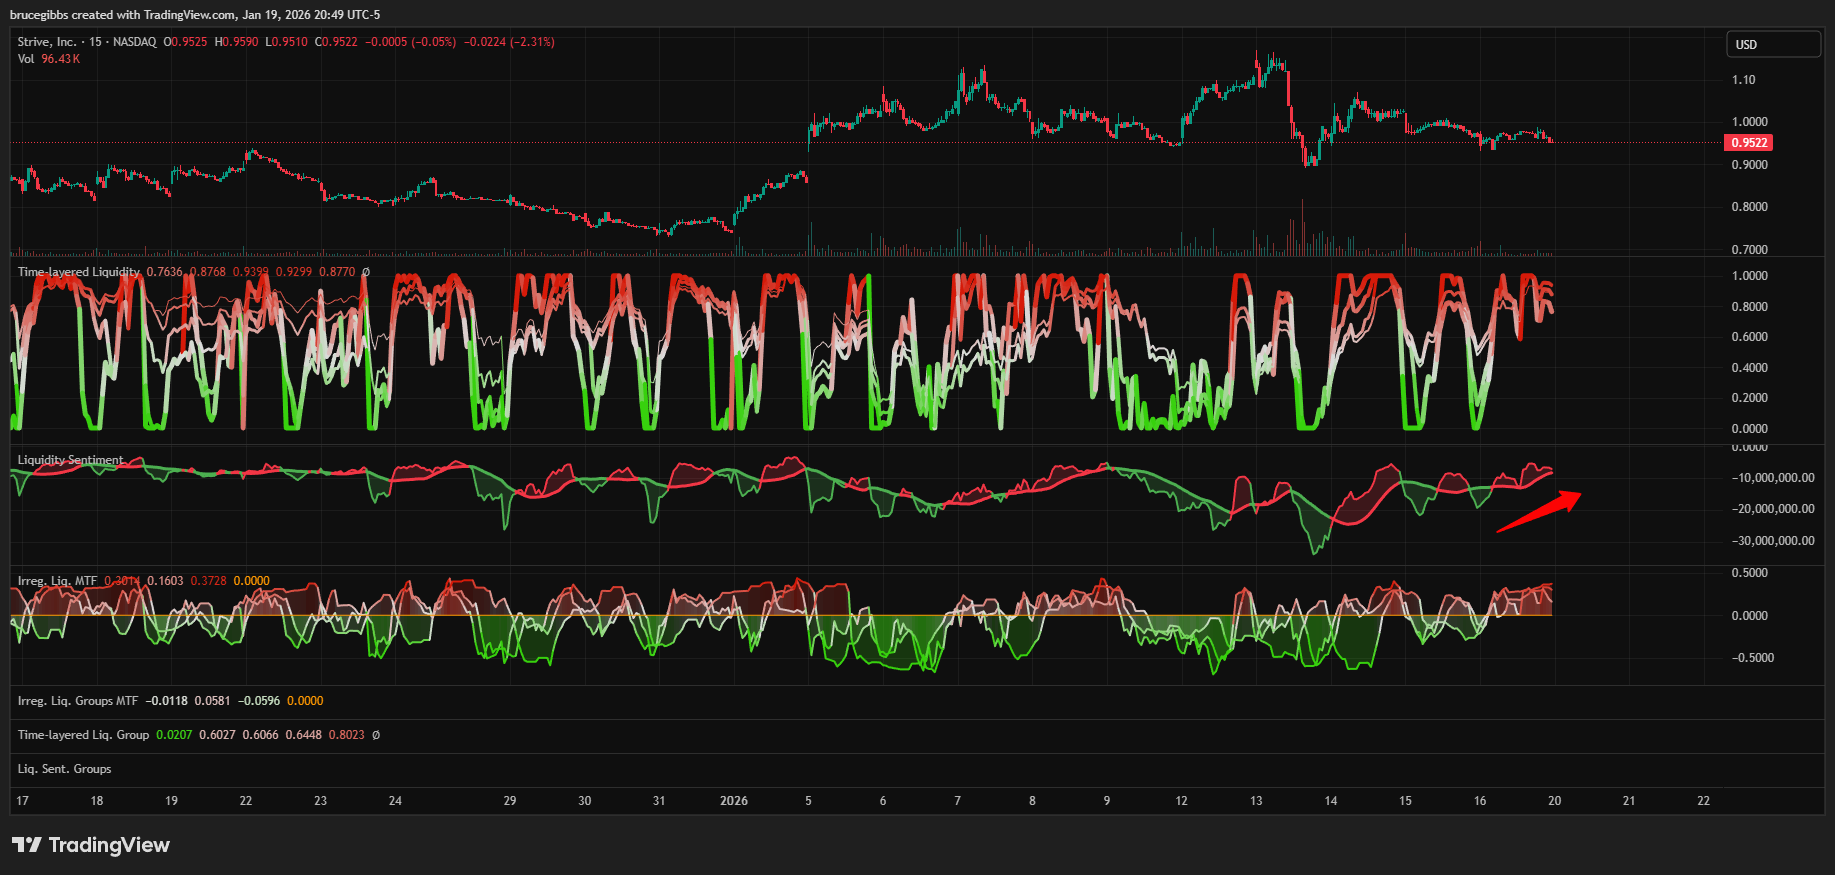This screenshot has width=1835, height=875.
Task: Click the chart header text with TradingView.com
Action: [x=195, y=15]
